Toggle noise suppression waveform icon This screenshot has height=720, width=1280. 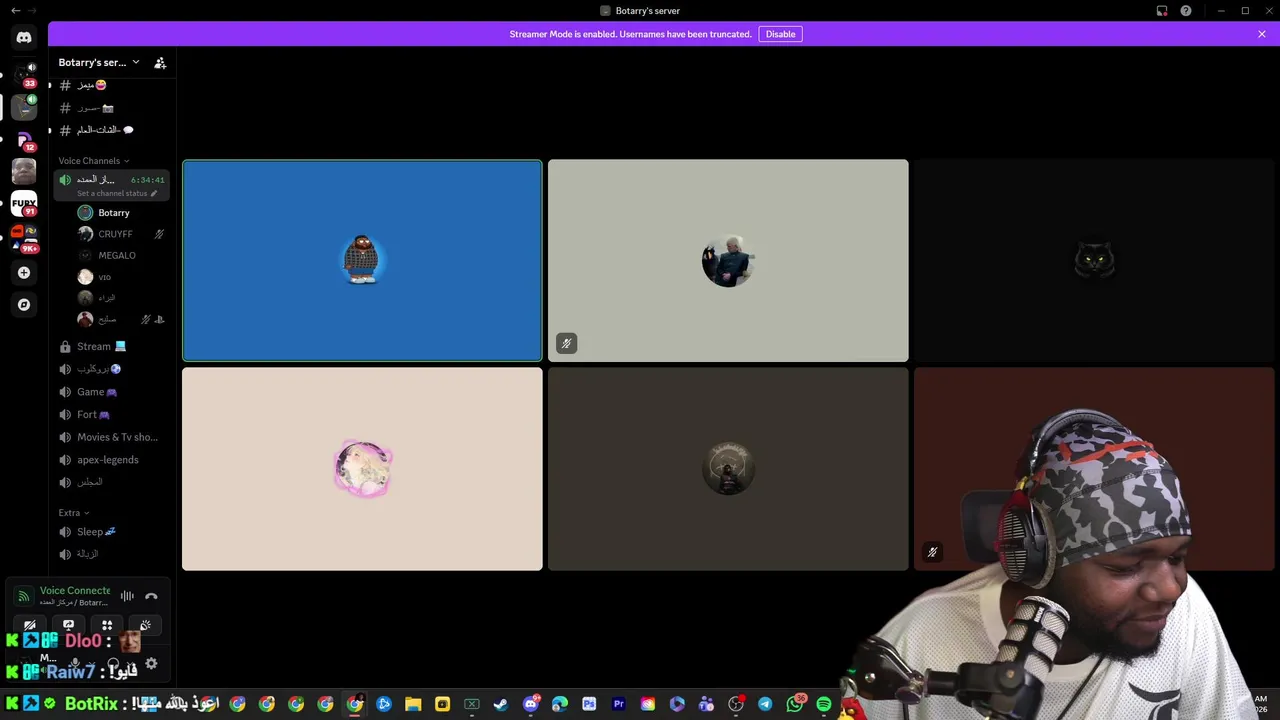pos(127,596)
